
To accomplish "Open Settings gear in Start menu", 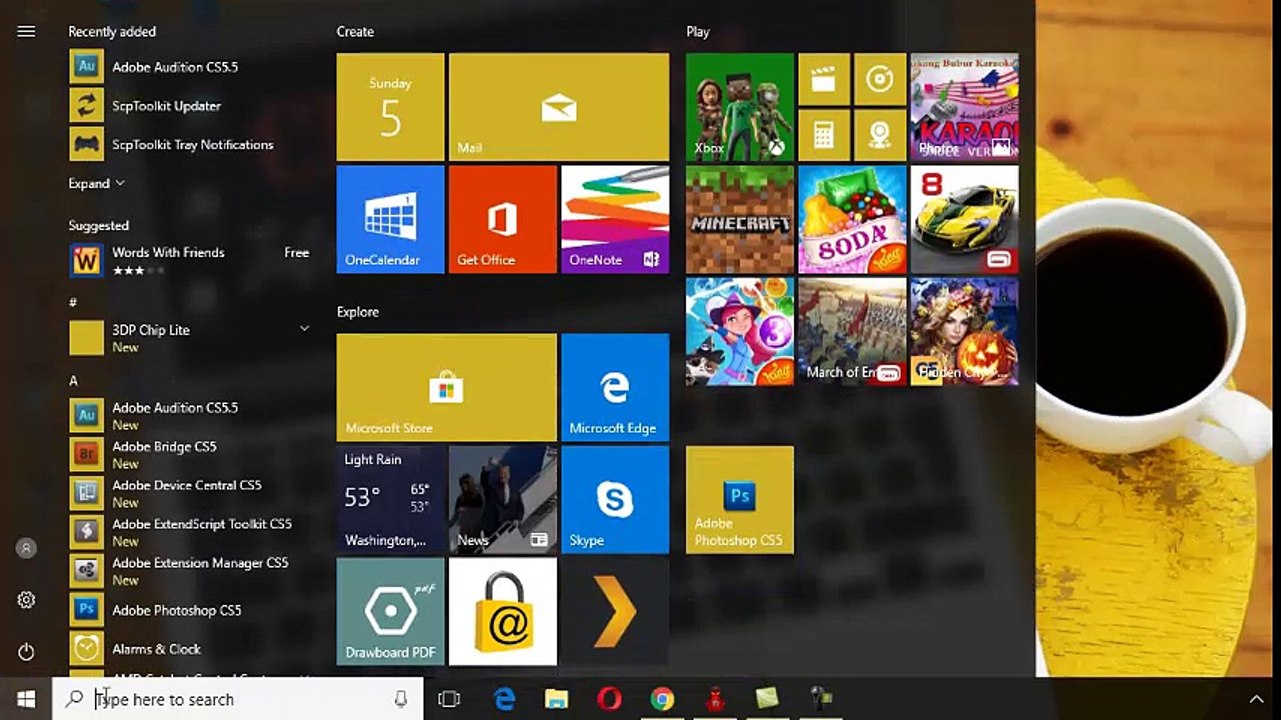I will (26, 600).
